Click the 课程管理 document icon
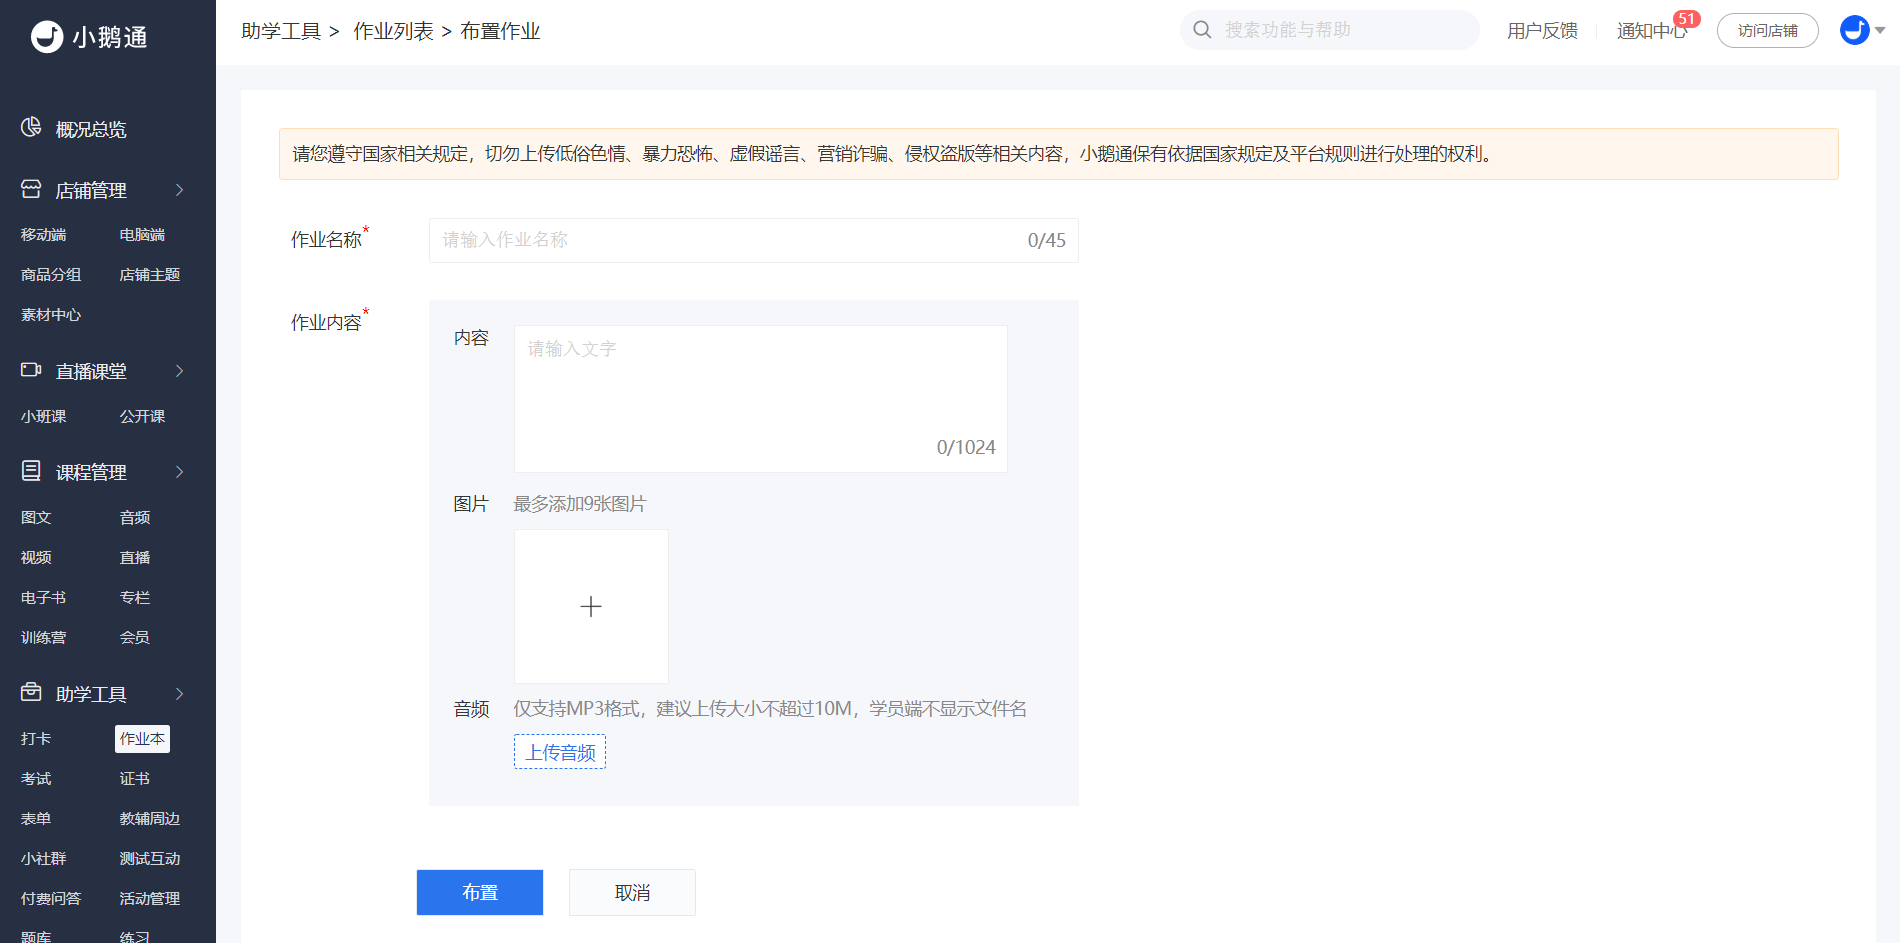1900x943 pixels. [x=31, y=471]
